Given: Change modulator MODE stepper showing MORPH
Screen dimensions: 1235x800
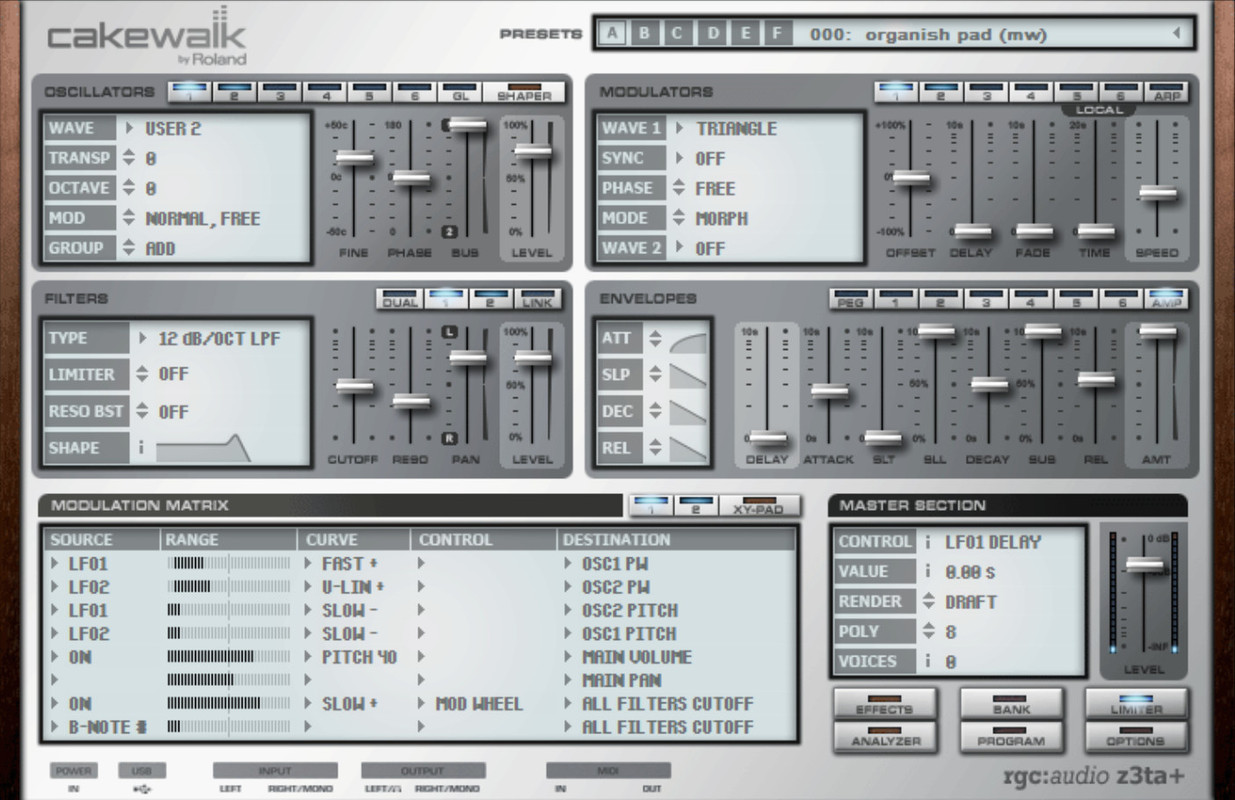Looking at the screenshot, I should pyautogui.click(x=680, y=218).
